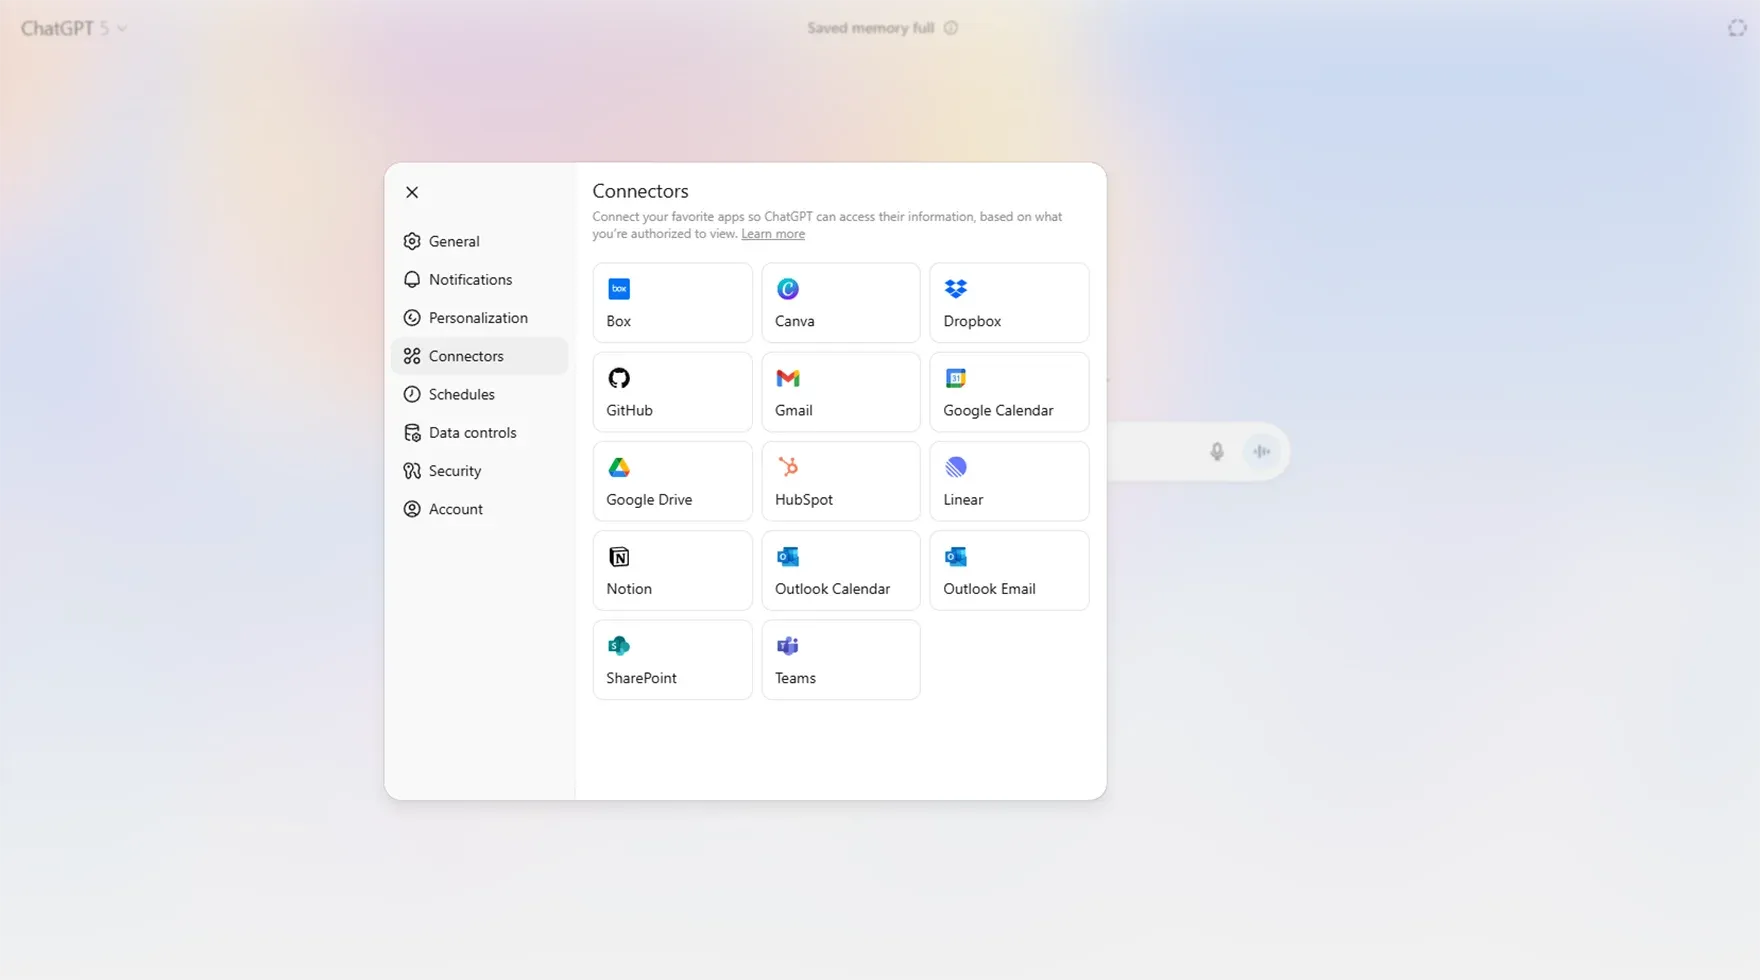Screen dimensions: 1760x980
Task: Open the Learn more link
Action: pyautogui.click(x=773, y=234)
